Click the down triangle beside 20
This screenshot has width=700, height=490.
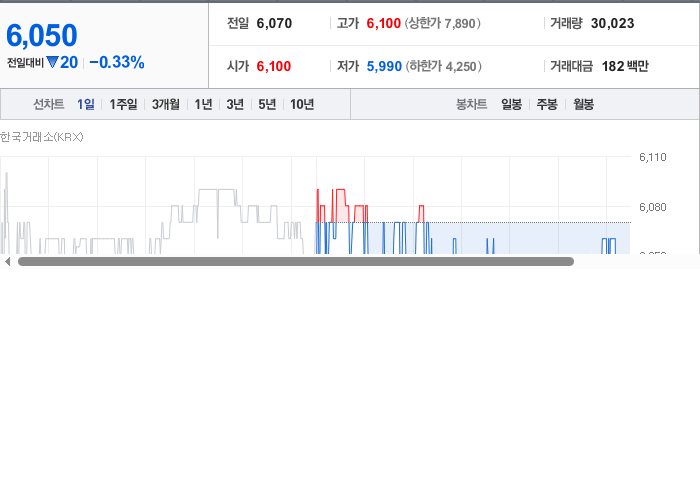[x=52, y=62]
